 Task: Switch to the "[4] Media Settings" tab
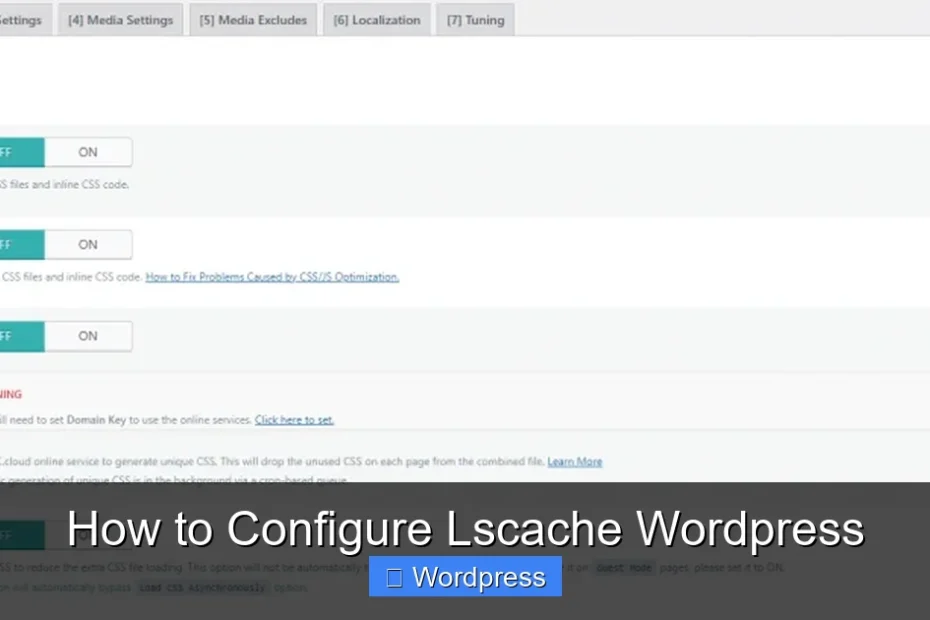pos(120,19)
